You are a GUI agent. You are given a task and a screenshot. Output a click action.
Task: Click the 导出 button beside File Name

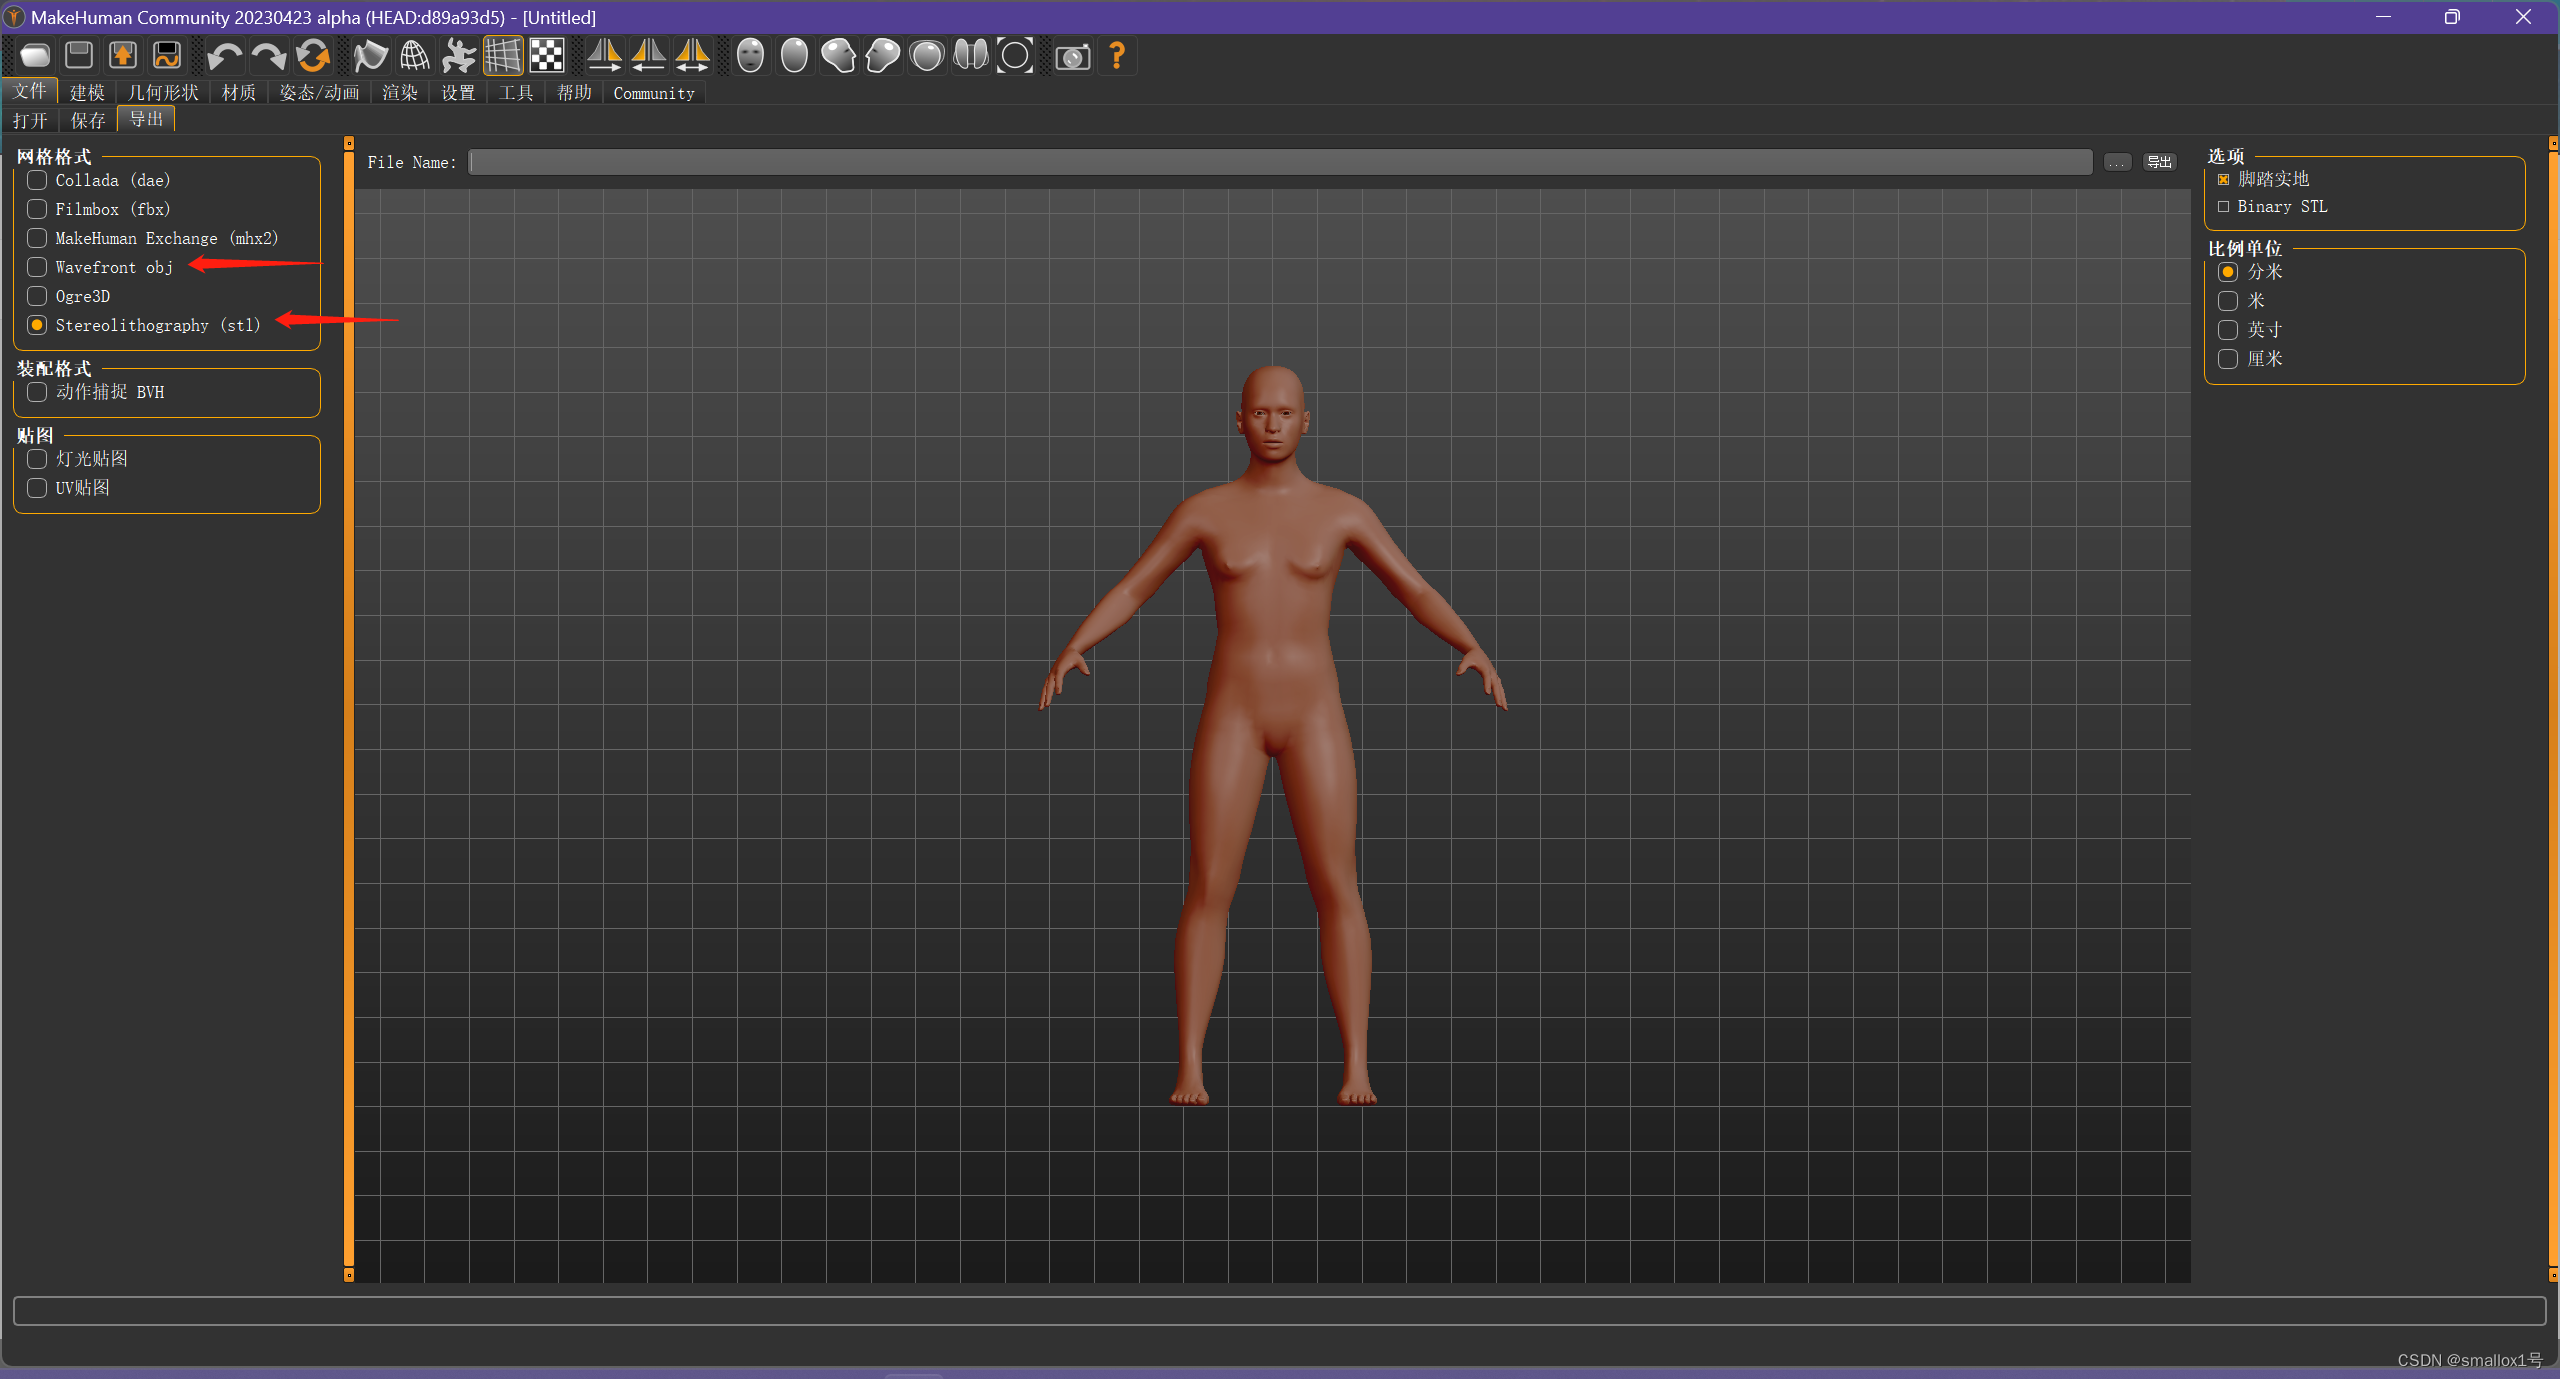(2159, 162)
